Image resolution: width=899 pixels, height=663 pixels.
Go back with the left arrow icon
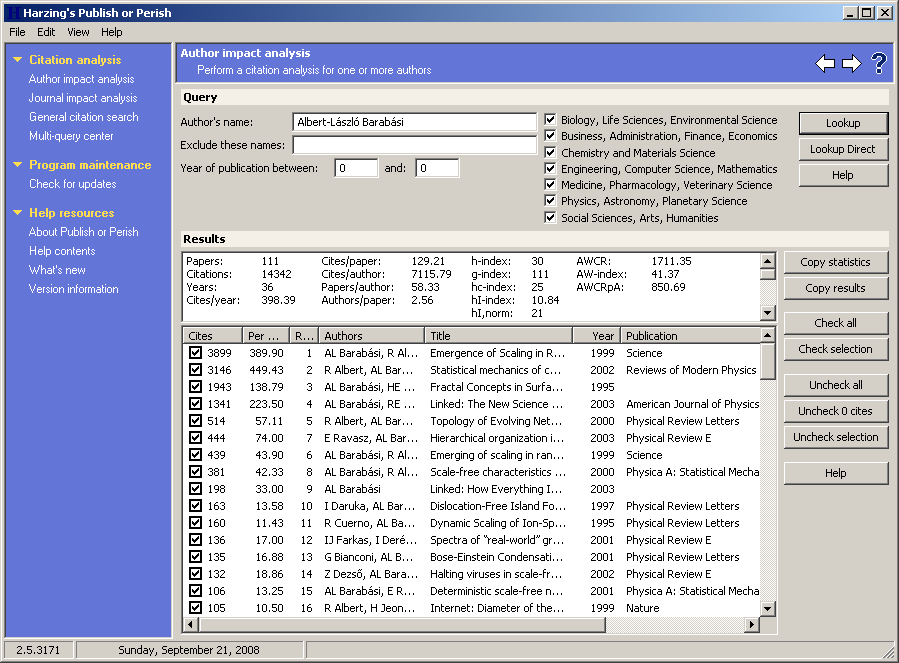point(825,63)
